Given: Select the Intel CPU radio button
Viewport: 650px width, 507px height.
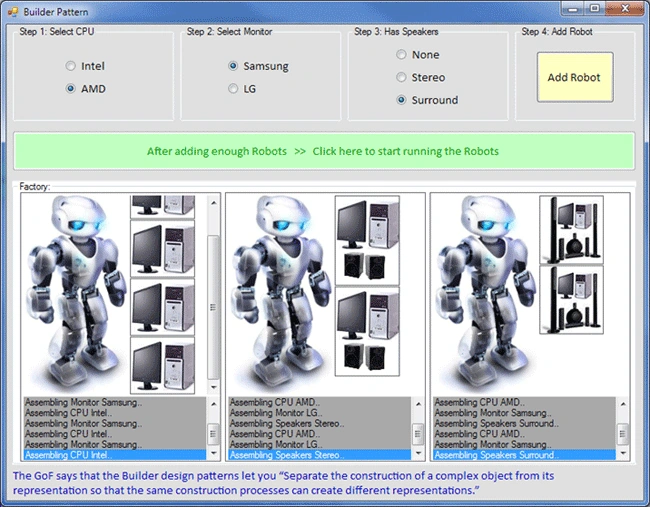Looking at the screenshot, I should click(x=85, y=66).
